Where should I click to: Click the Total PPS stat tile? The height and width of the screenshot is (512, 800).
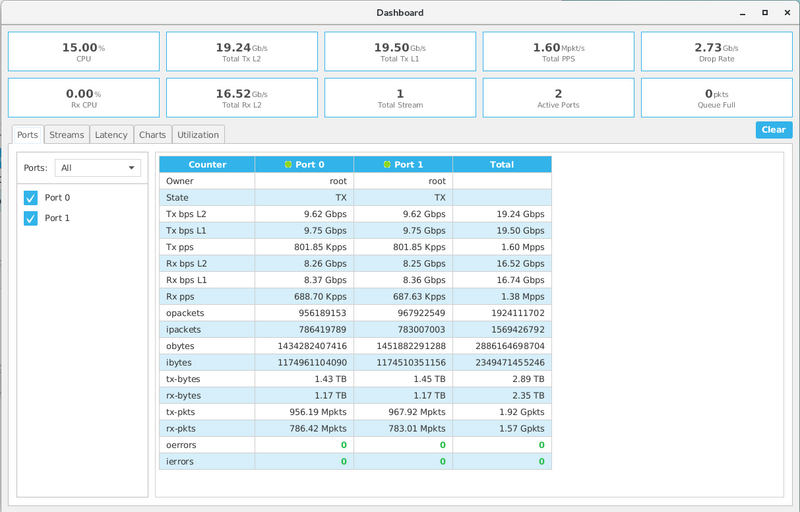coord(558,52)
